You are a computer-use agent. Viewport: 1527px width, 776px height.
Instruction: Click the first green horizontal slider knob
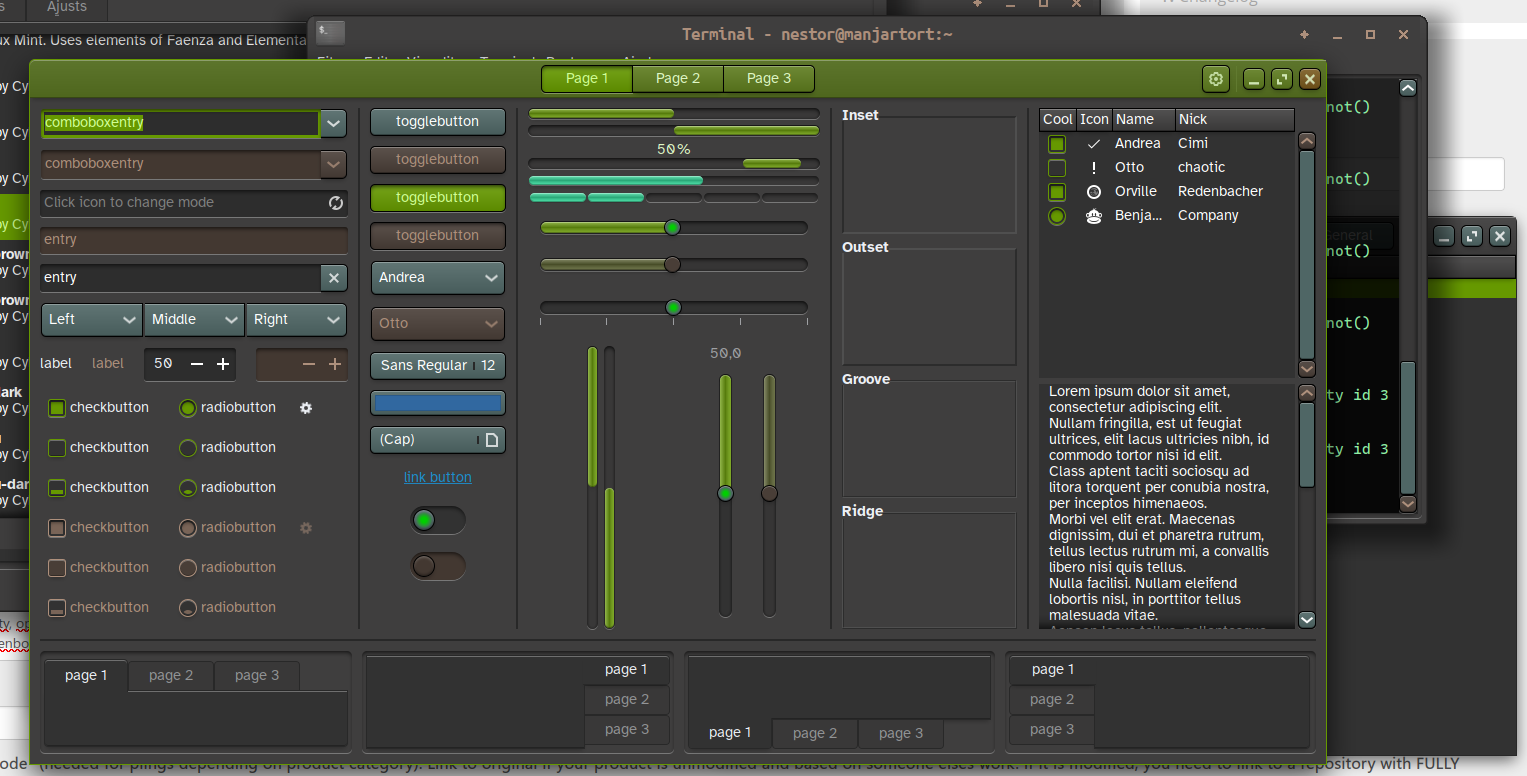673,228
